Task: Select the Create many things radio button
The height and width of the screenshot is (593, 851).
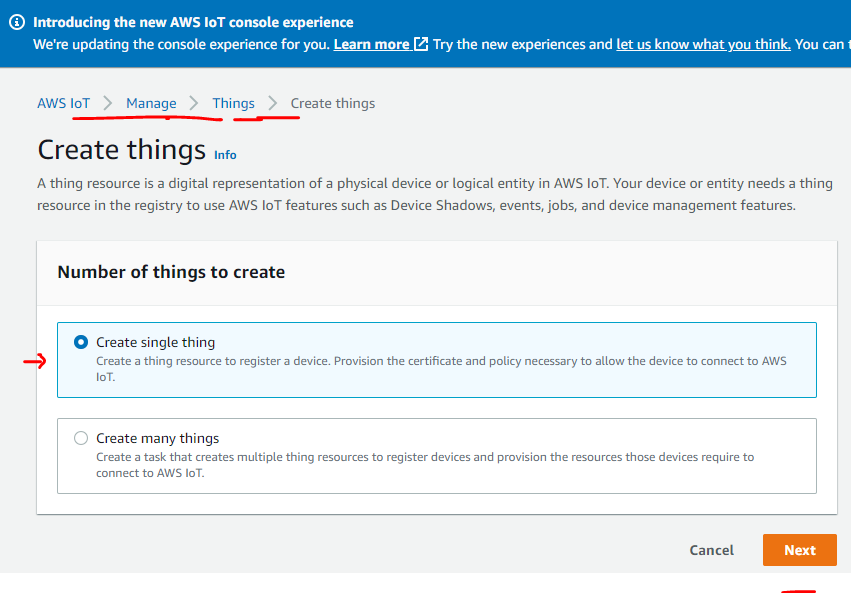Action: coord(81,438)
